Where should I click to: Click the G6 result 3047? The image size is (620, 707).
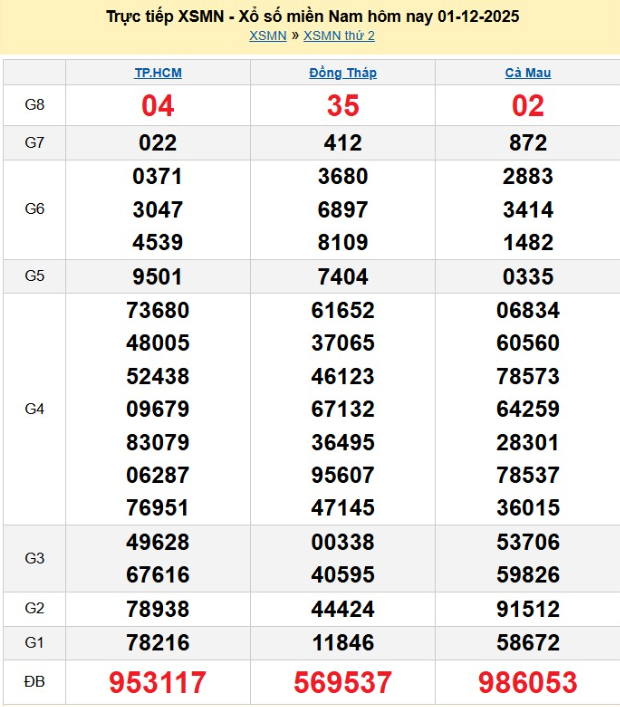[158, 210]
